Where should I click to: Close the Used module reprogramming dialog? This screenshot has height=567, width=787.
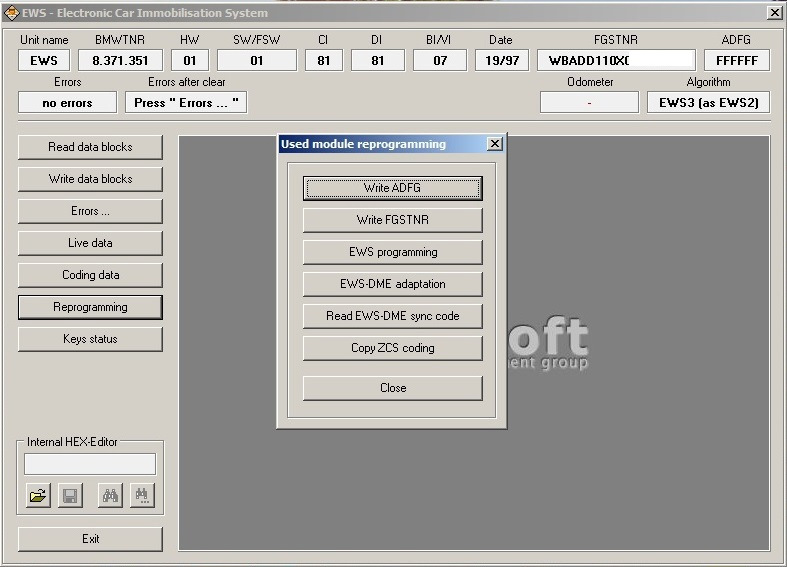coord(494,144)
